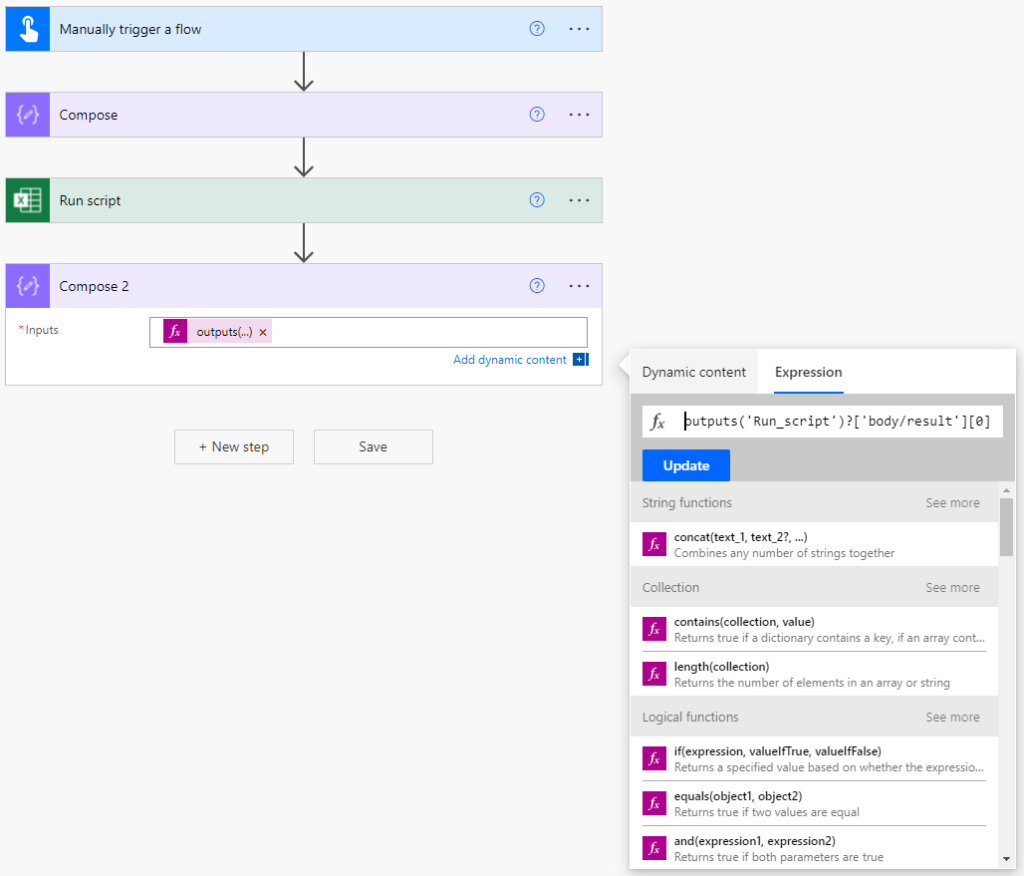Screen dimensions: 1024x876
Task: Open help for the Run script step
Action: [537, 200]
